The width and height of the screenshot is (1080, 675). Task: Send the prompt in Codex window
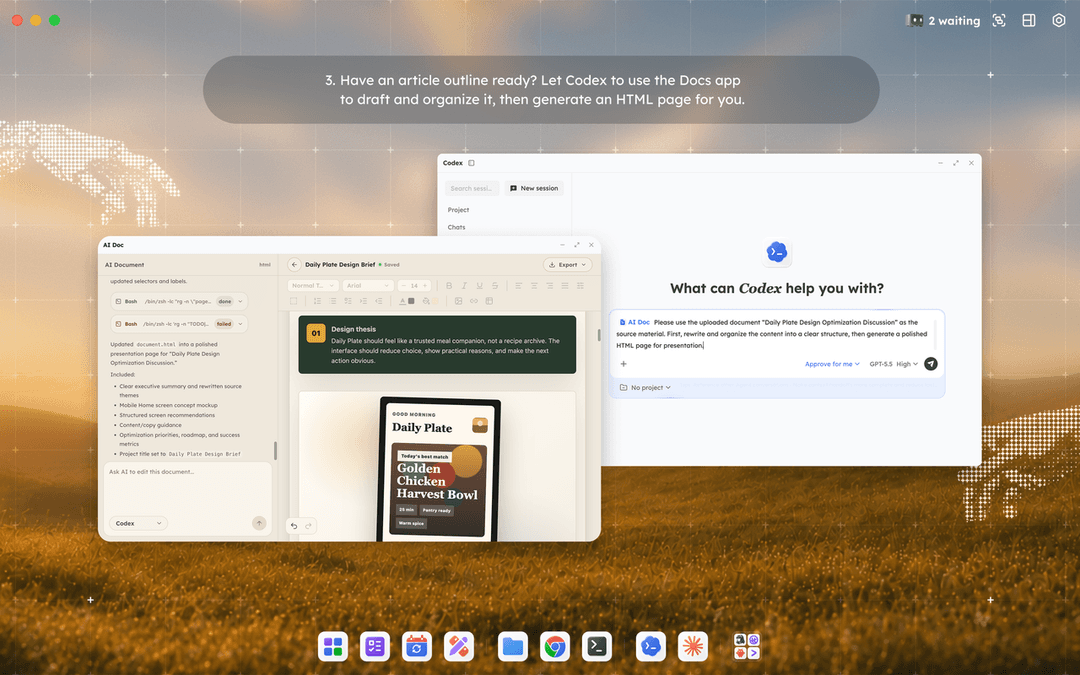931,364
